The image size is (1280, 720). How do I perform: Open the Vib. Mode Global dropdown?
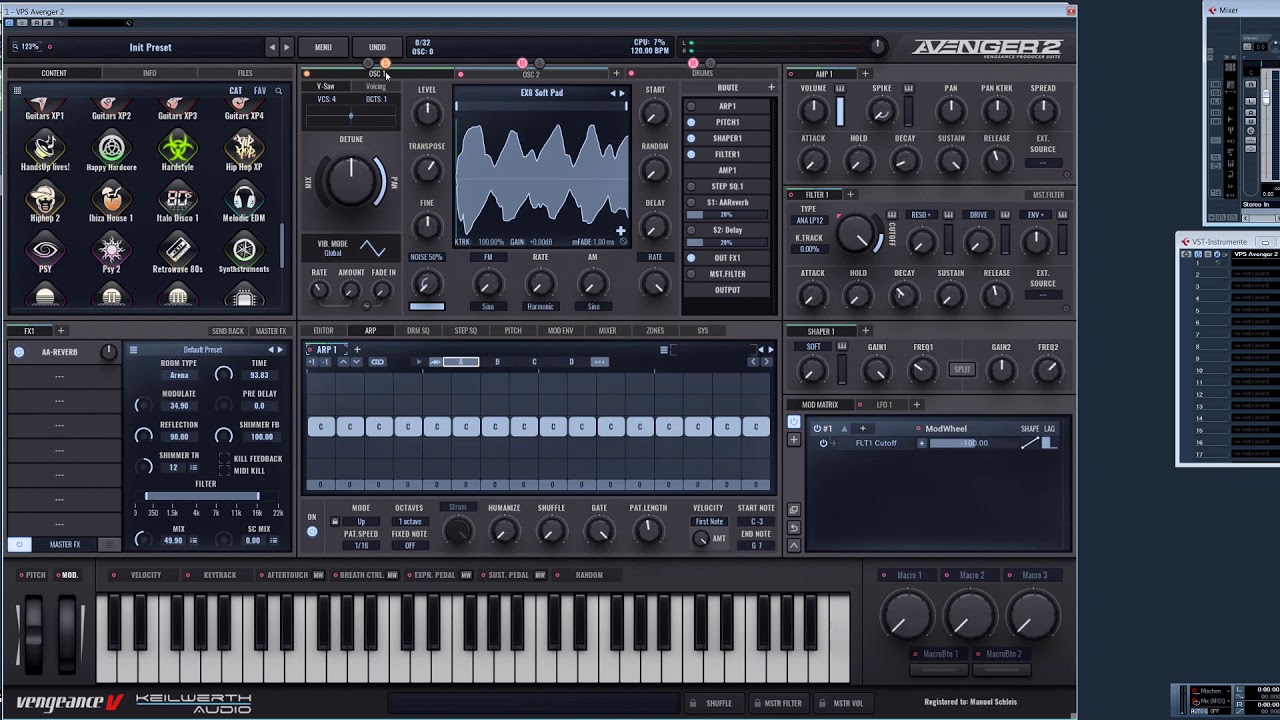(x=332, y=253)
